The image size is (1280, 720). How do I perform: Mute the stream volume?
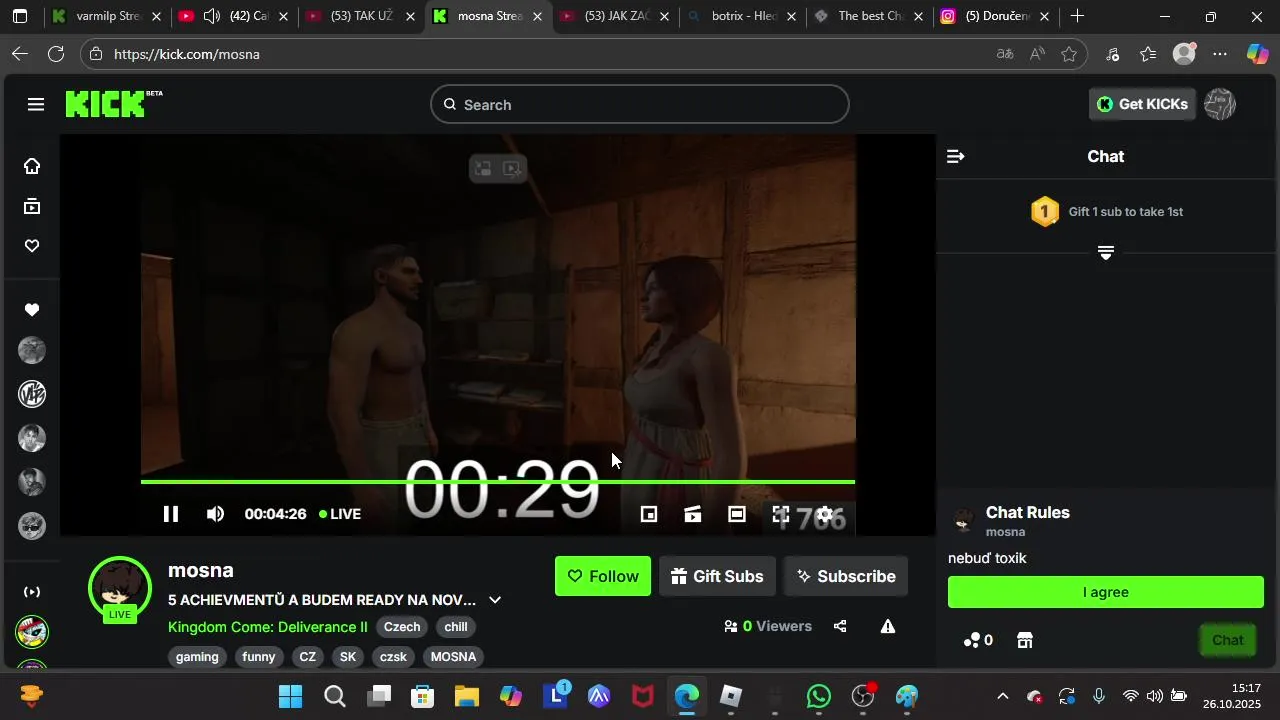[215, 514]
